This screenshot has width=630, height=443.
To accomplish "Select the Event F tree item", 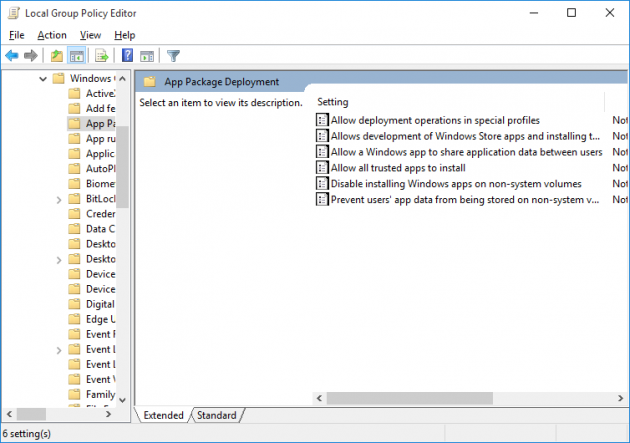I will click(100, 334).
